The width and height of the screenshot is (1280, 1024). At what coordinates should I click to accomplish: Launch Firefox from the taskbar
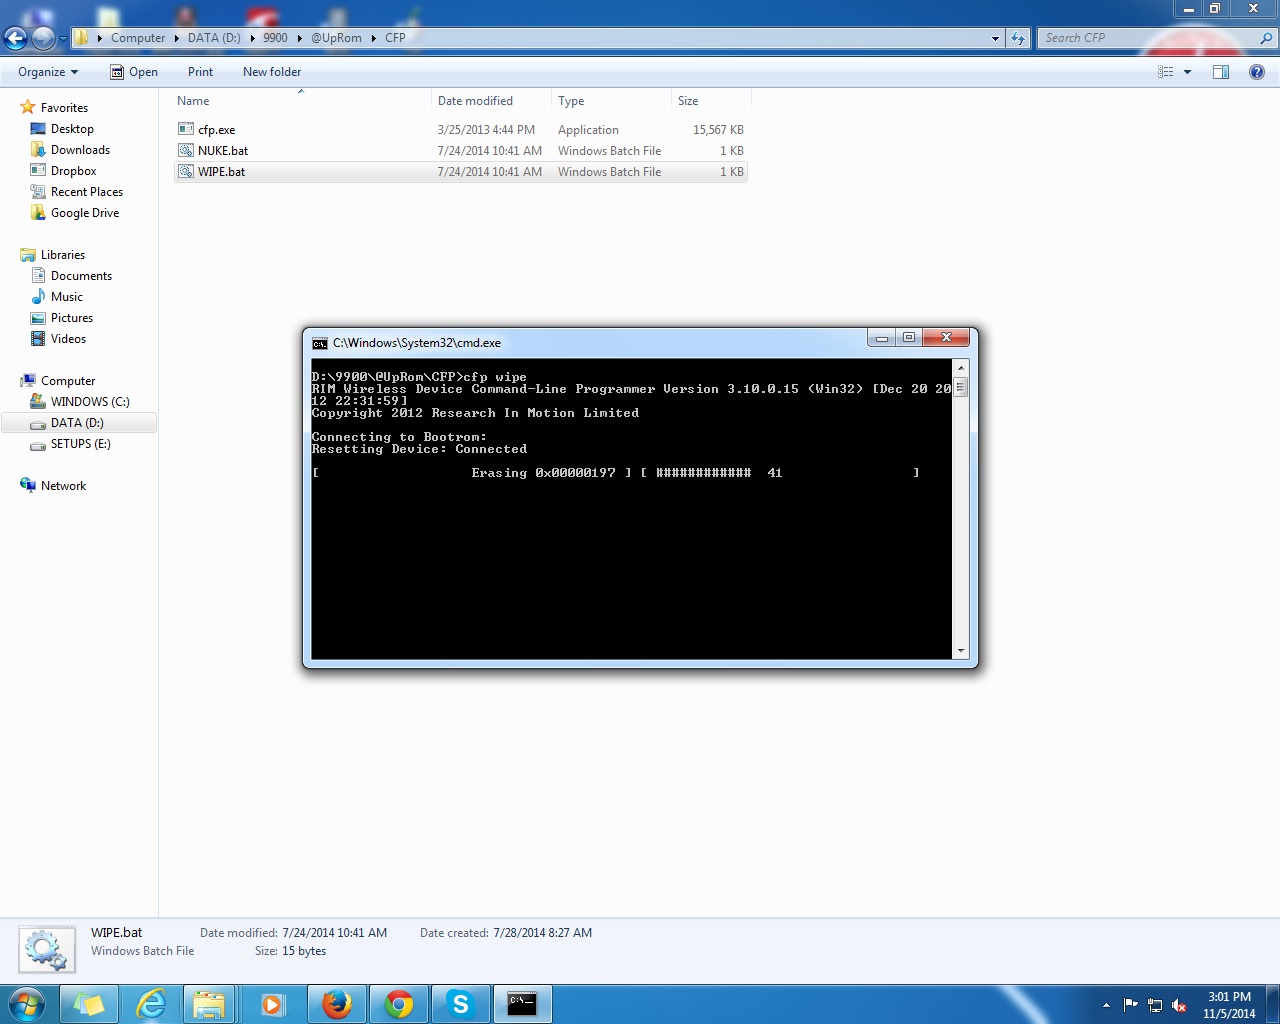pos(337,1004)
